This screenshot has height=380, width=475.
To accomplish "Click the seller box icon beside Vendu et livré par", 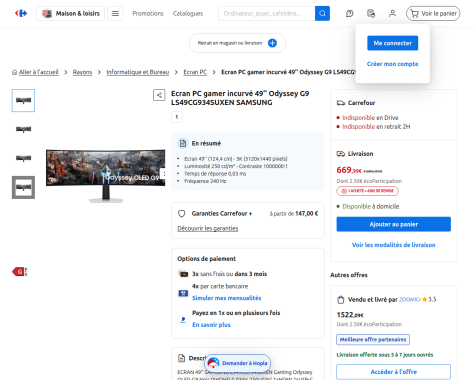I will coord(340,300).
